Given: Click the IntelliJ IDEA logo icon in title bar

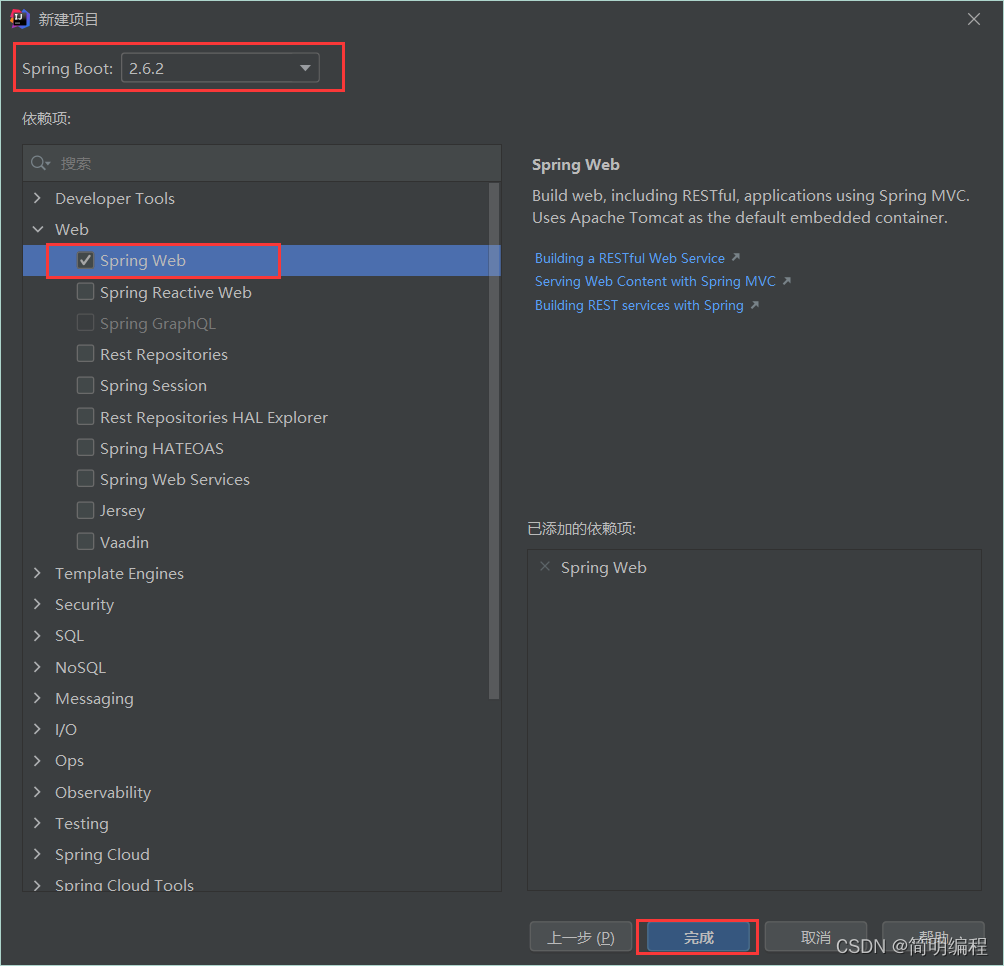Looking at the screenshot, I should 20,19.
